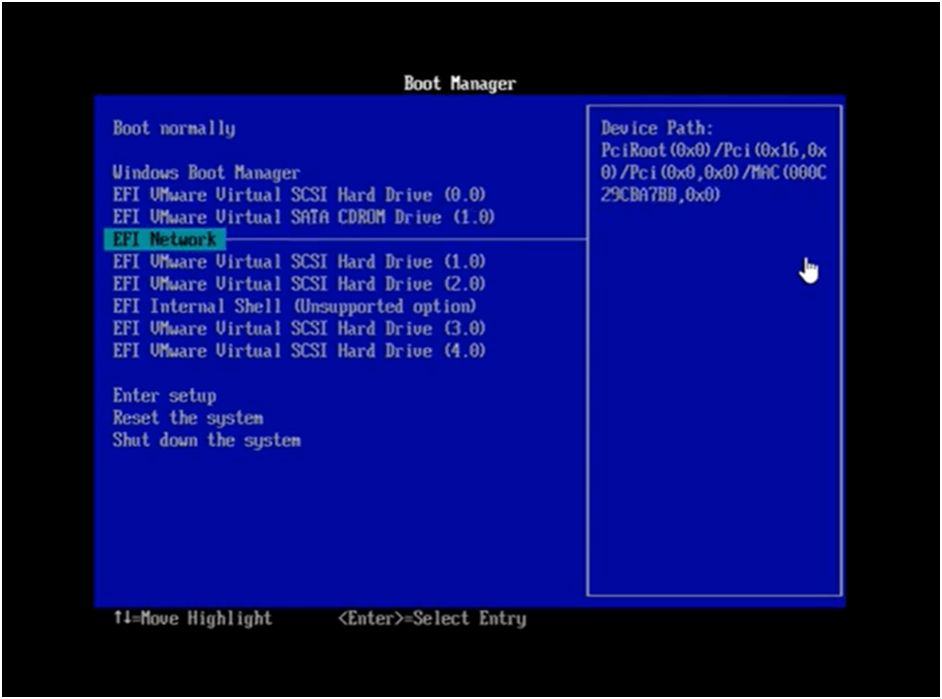Choose Reset the system
This screenshot has height=699, width=942.
tap(188, 418)
